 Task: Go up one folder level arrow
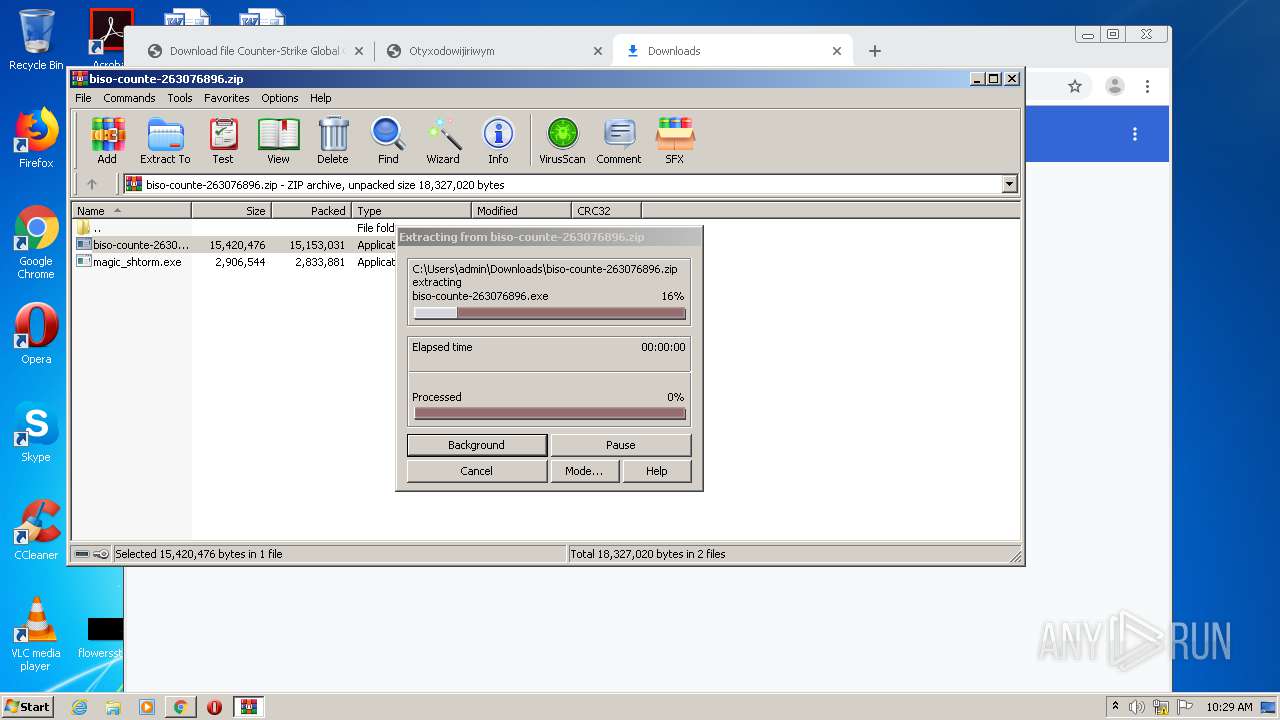(x=92, y=184)
